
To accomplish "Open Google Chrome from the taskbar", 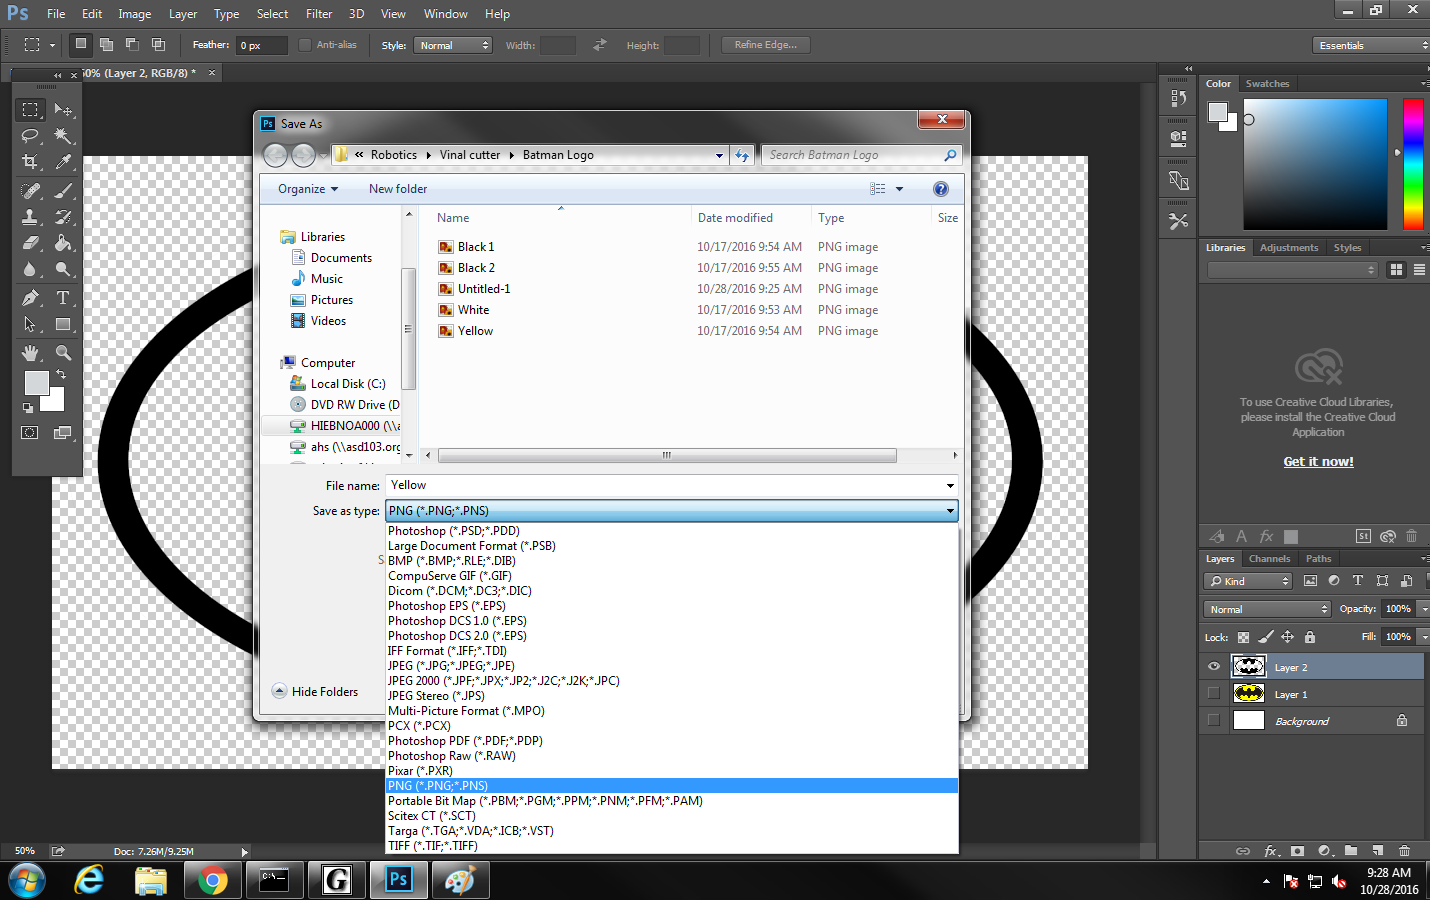I will 212,879.
